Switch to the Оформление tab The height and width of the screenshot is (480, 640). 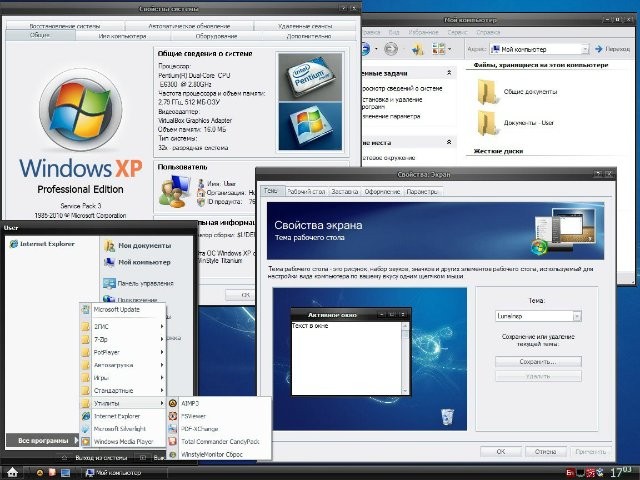[x=382, y=191]
